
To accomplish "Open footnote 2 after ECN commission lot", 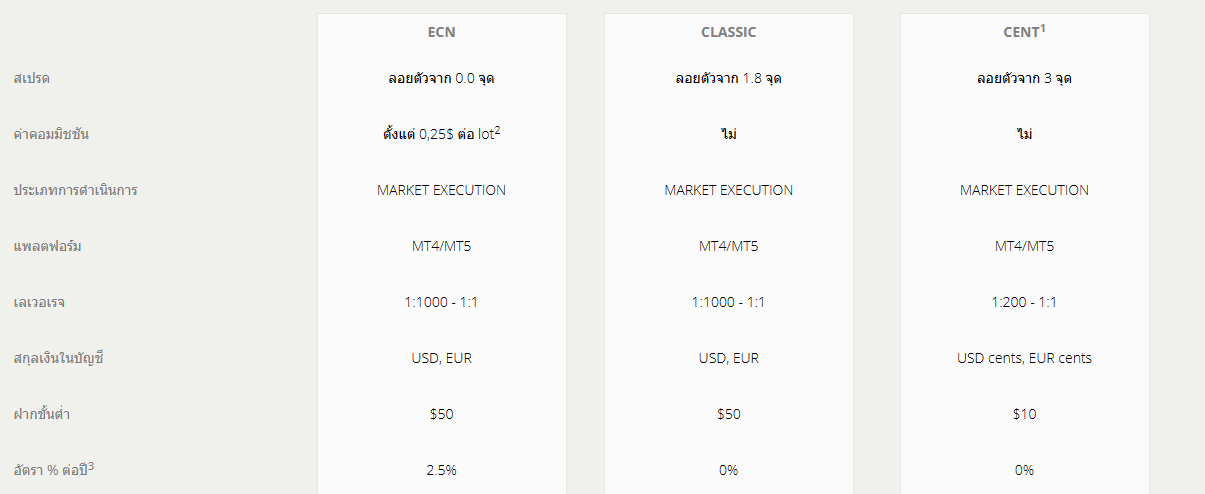I will click(497, 128).
